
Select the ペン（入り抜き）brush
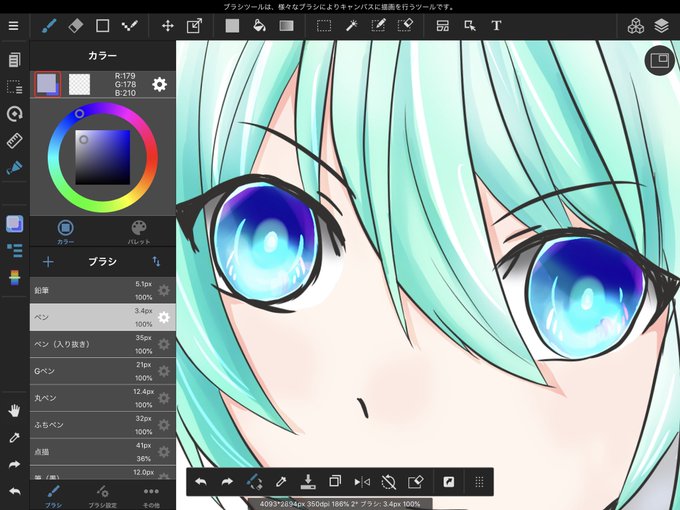pyautogui.click(x=103, y=344)
